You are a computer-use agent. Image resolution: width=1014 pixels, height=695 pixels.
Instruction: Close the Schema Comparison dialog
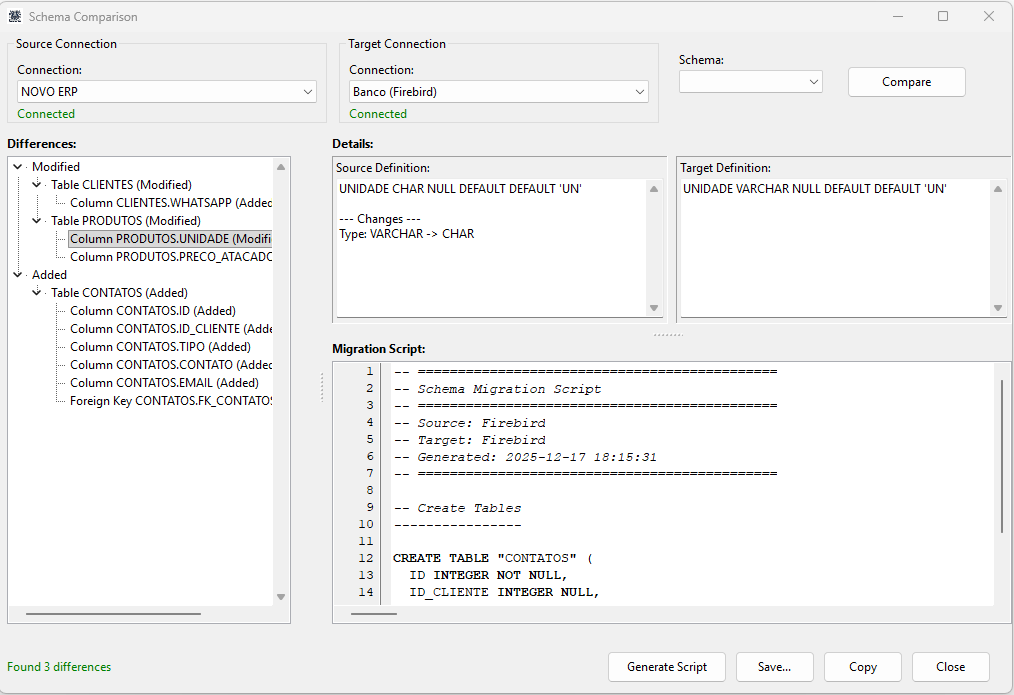click(951, 667)
